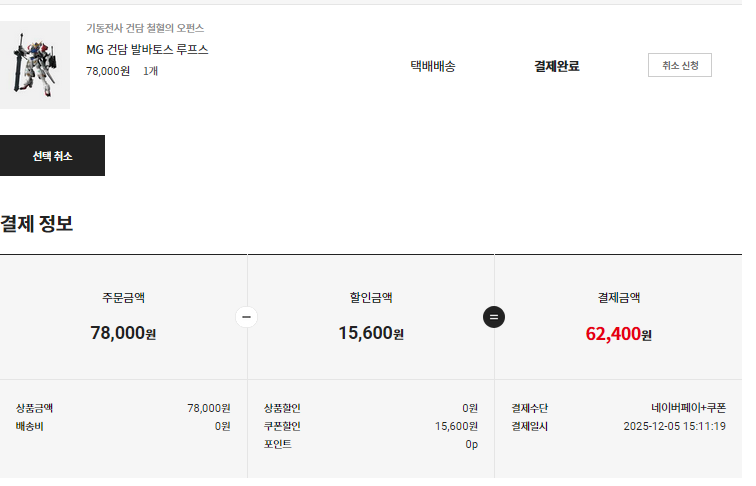Image resolution: width=756 pixels, height=486 pixels.
Task: Click the 기동전사 건담 철혈의 오펀스 series text
Action: [145, 28]
